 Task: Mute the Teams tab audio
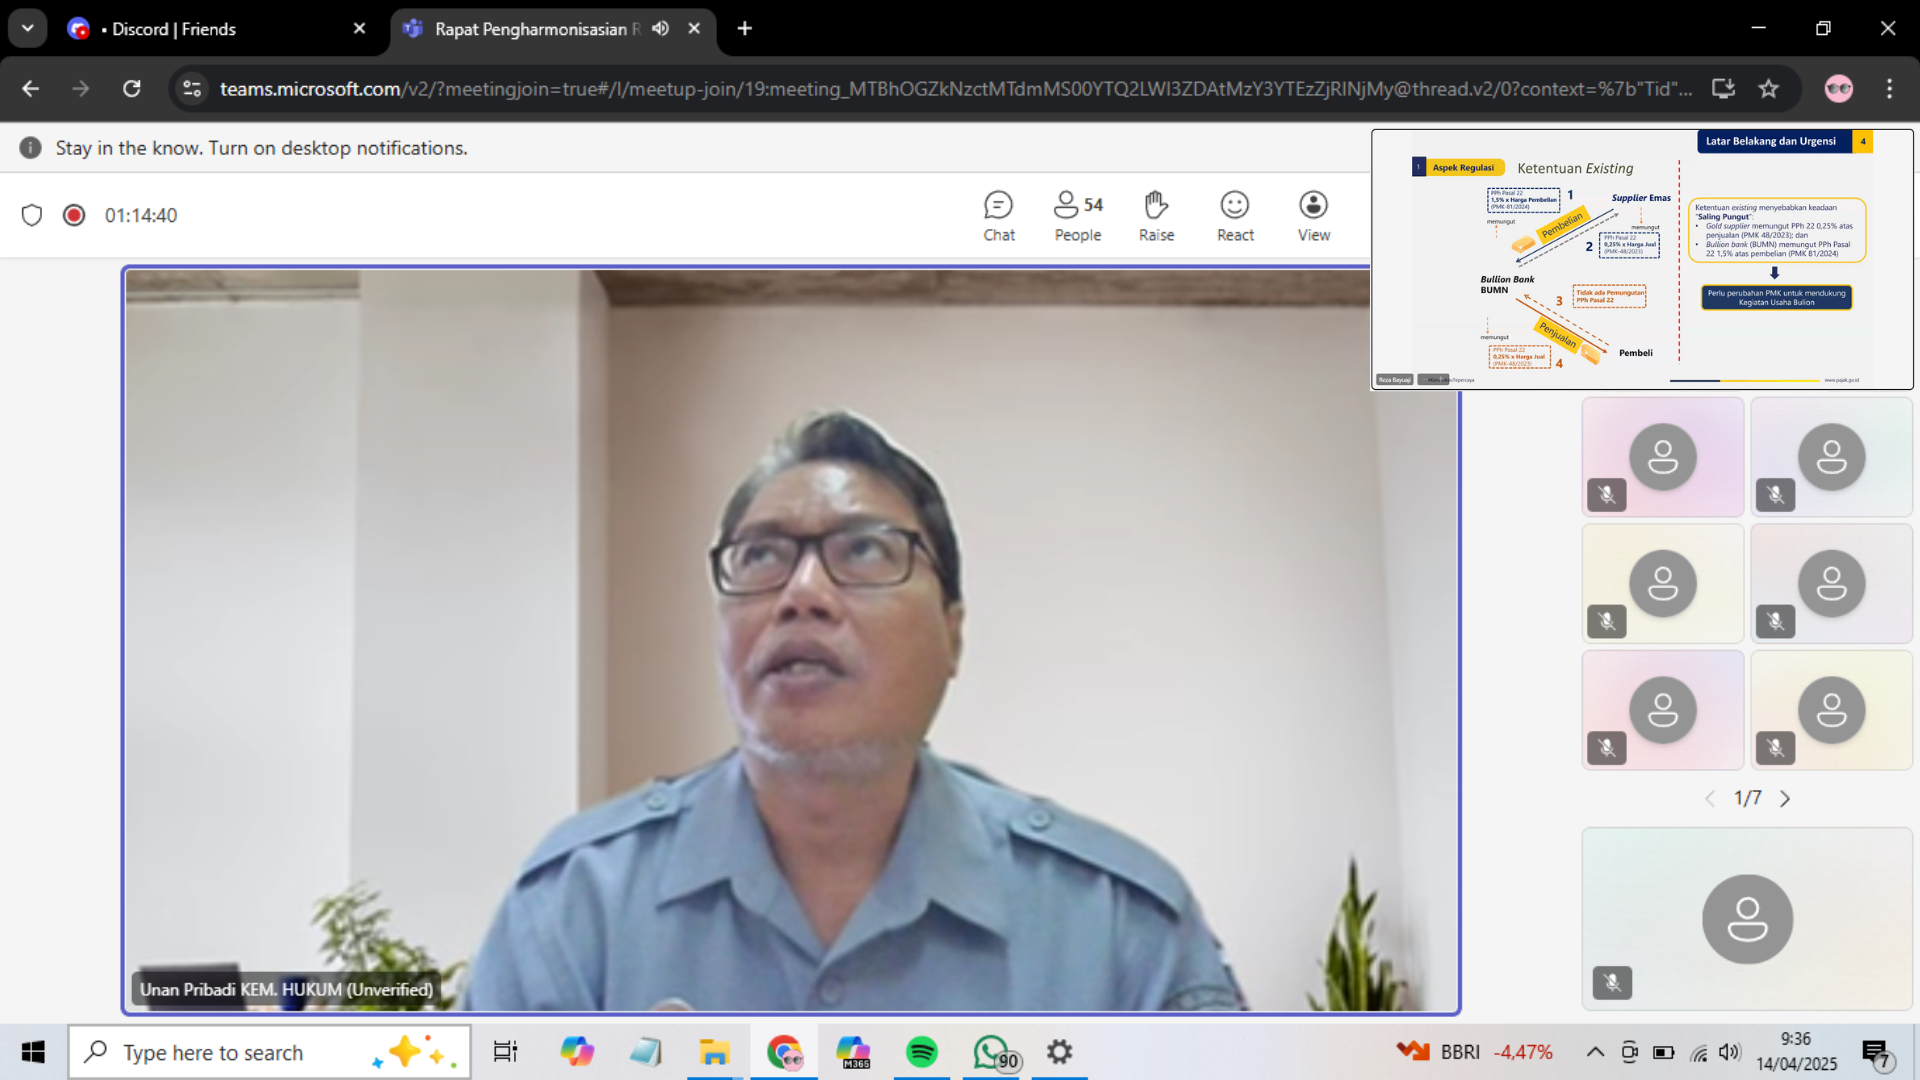pyautogui.click(x=660, y=29)
